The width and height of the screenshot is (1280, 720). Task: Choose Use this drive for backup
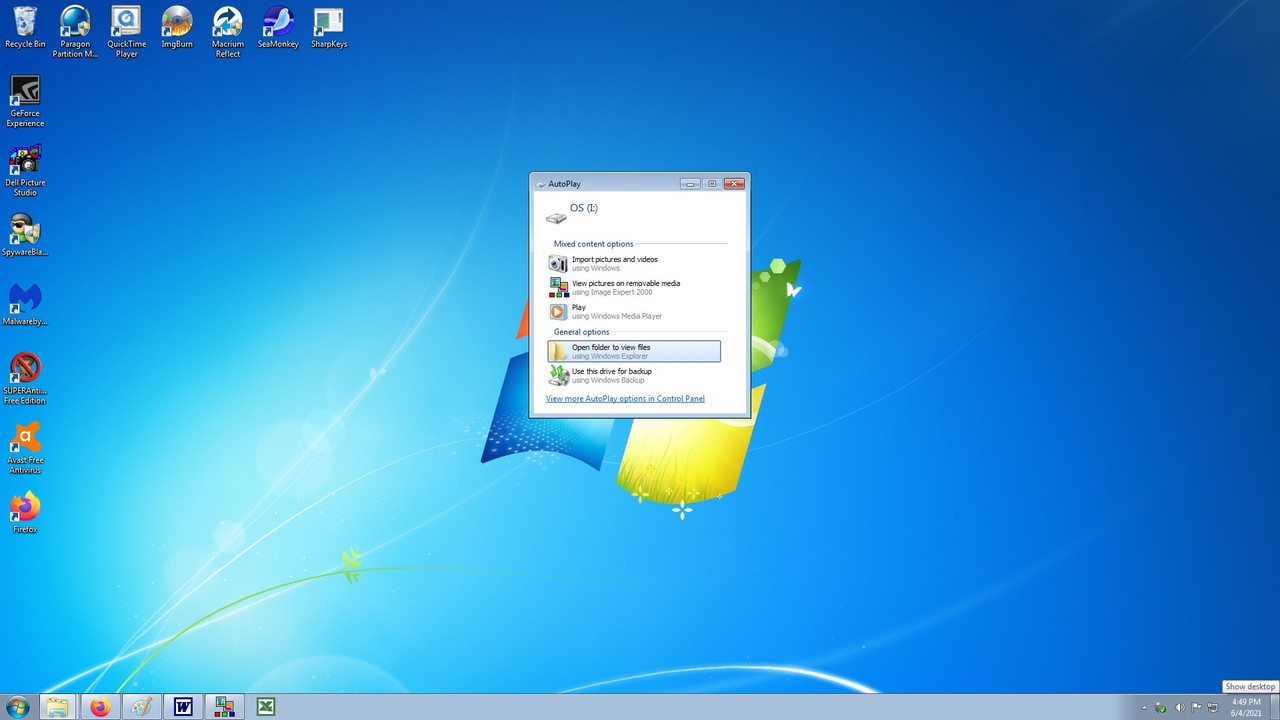(611, 375)
